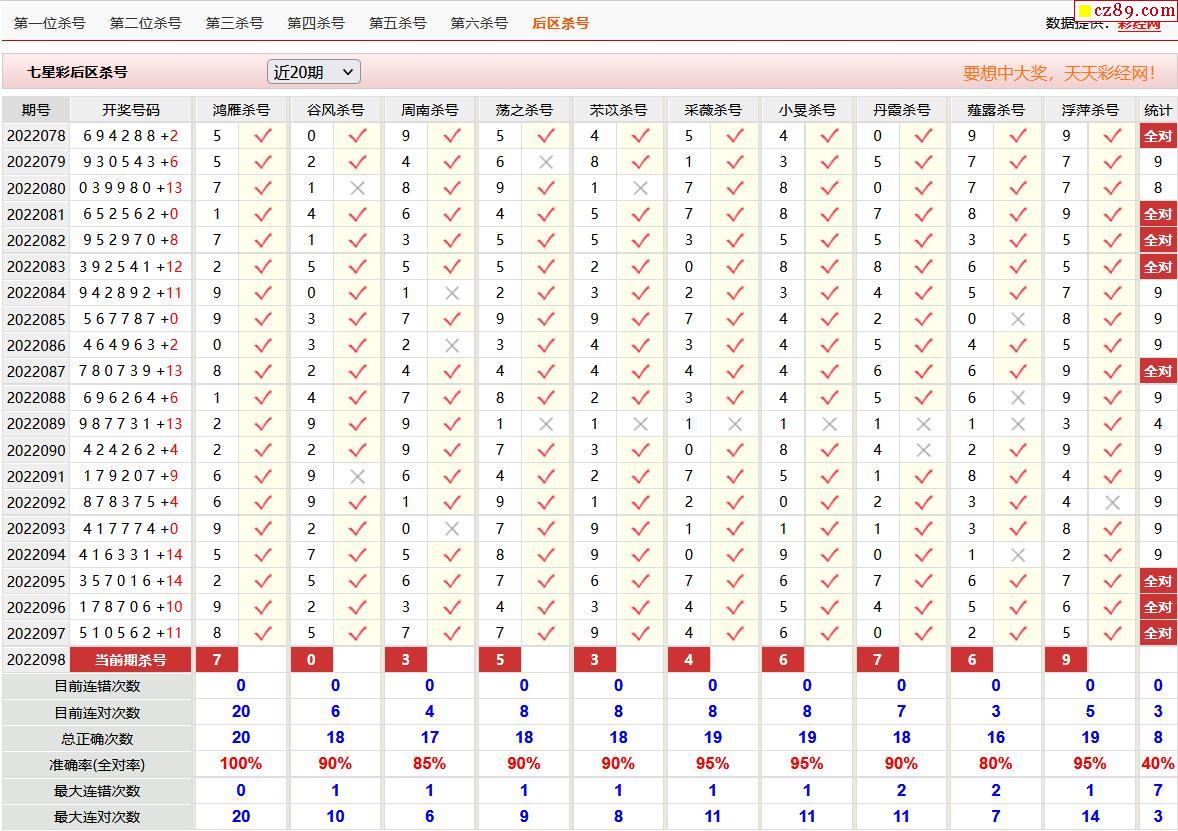Click the gray X in 周南杀号 for 2022086
This screenshot has width=1178, height=831.
pyautogui.click(x=452, y=346)
